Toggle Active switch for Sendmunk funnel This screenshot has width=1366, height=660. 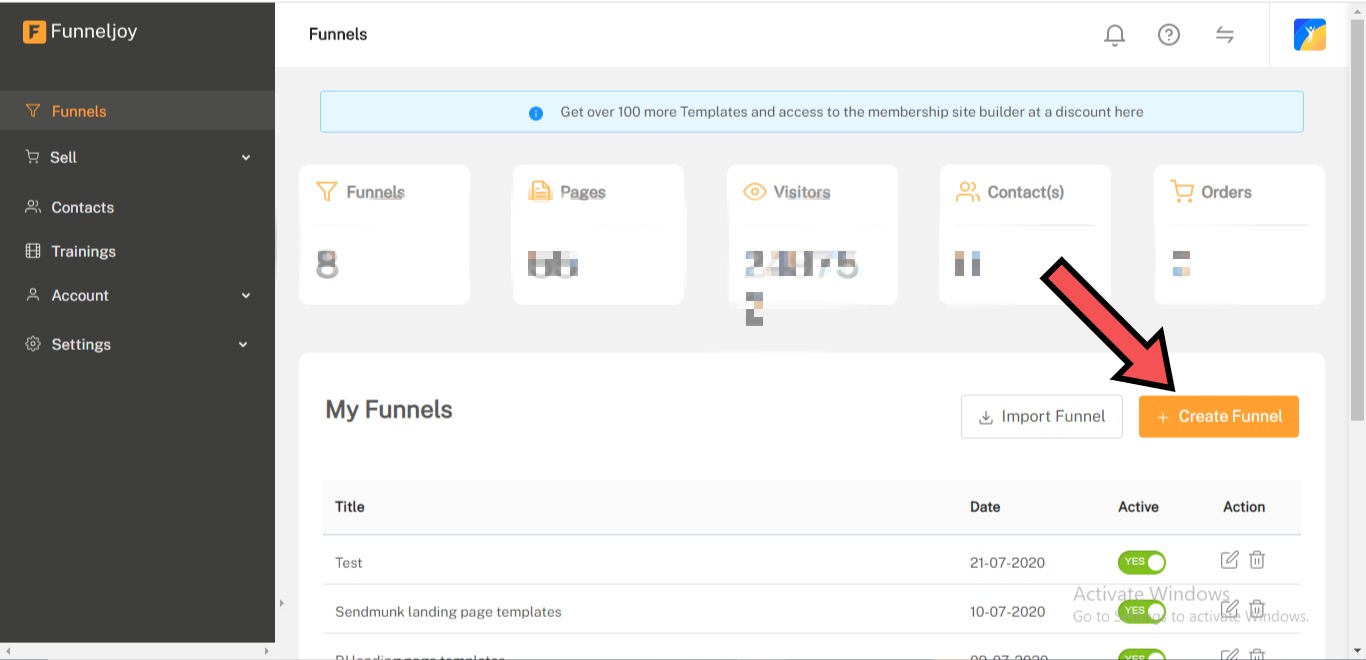1142,611
